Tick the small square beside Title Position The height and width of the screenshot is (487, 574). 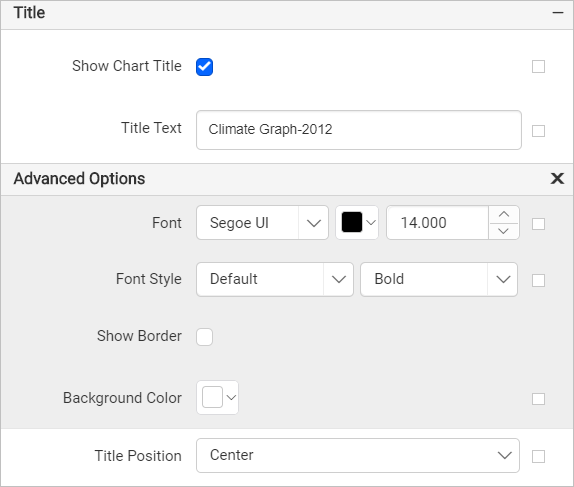tap(538, 457)
